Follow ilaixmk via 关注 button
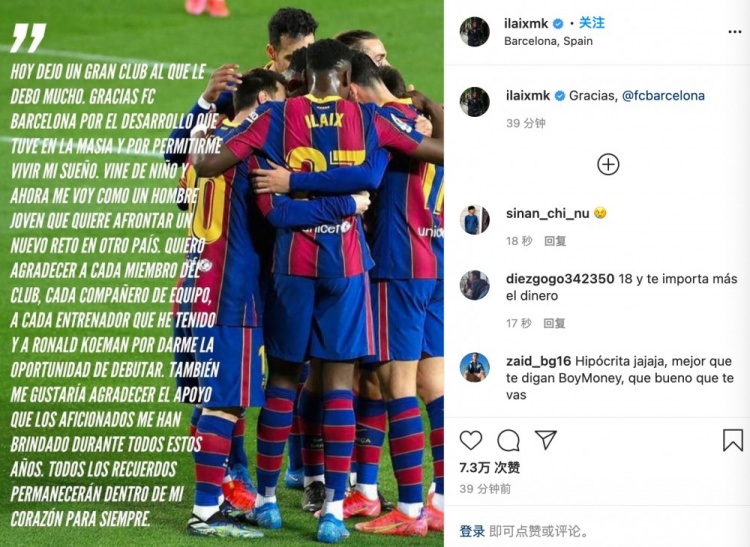Image resolution: width=750 pixels, height=547 pixels. pyautogui.click(x=592, y=23)
